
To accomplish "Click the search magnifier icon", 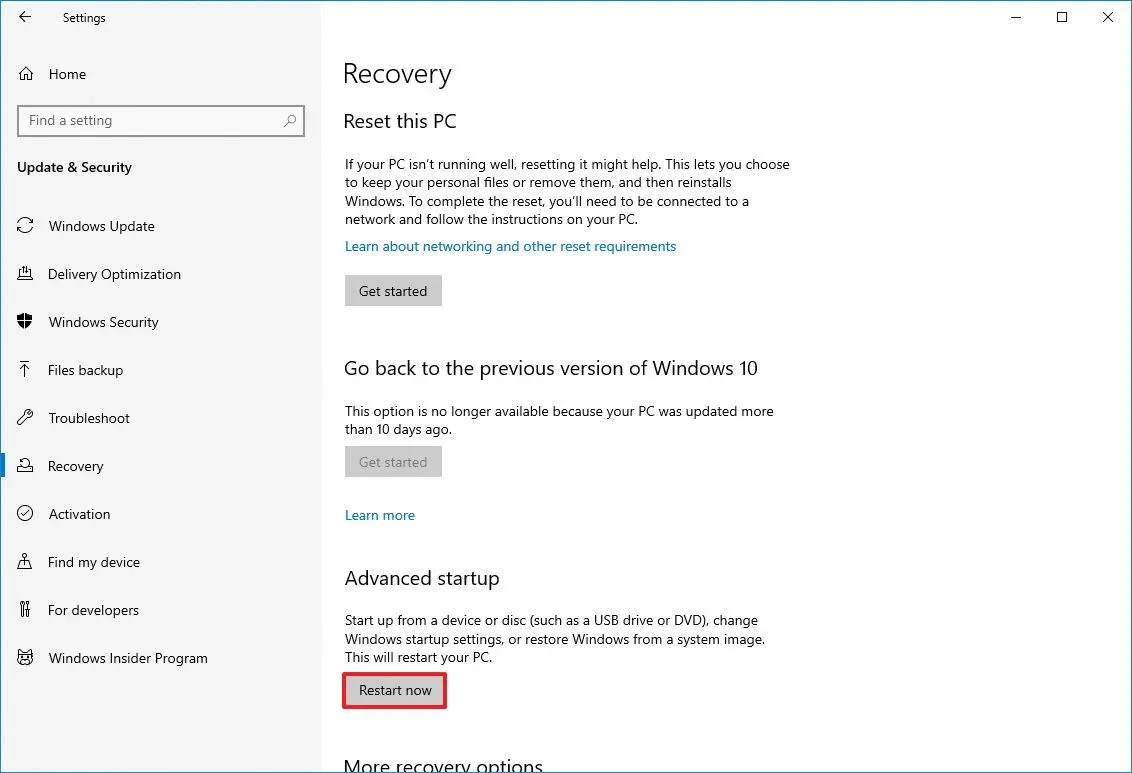I will 289,121.
